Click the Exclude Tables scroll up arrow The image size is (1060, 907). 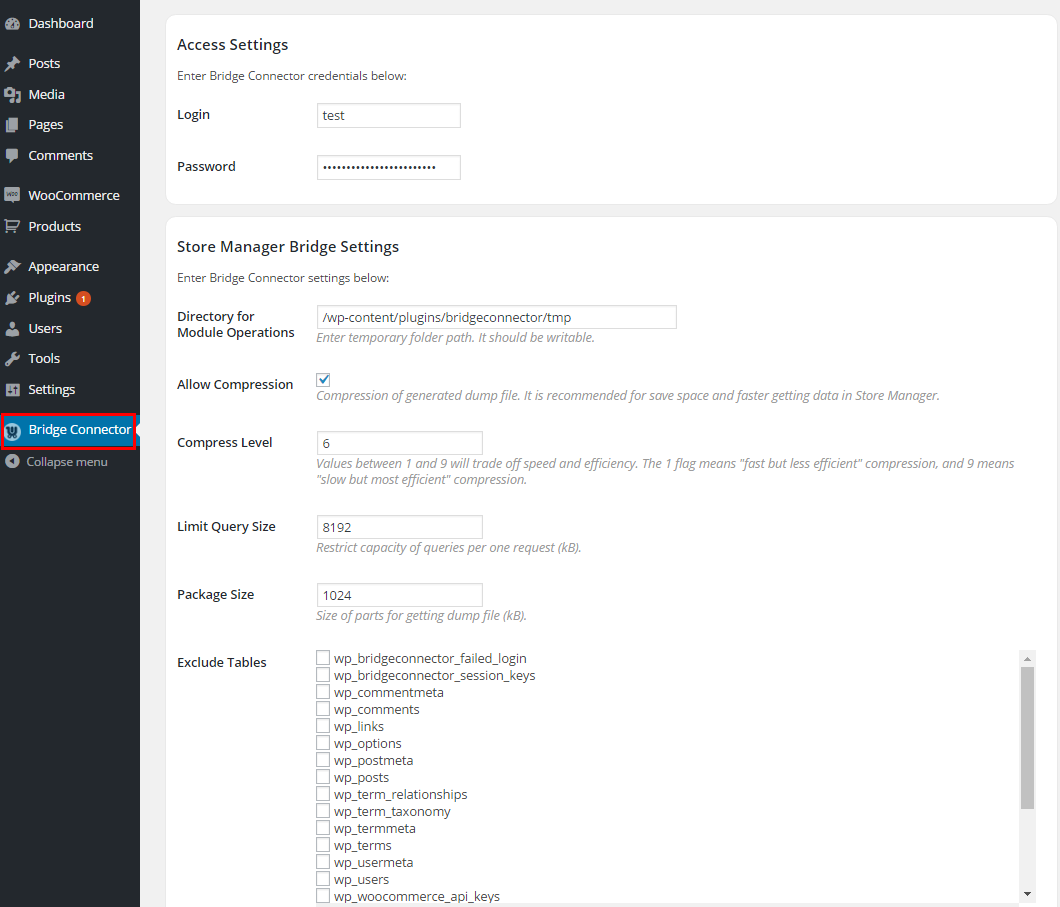pyautogui.click(x=1028, y=659)
